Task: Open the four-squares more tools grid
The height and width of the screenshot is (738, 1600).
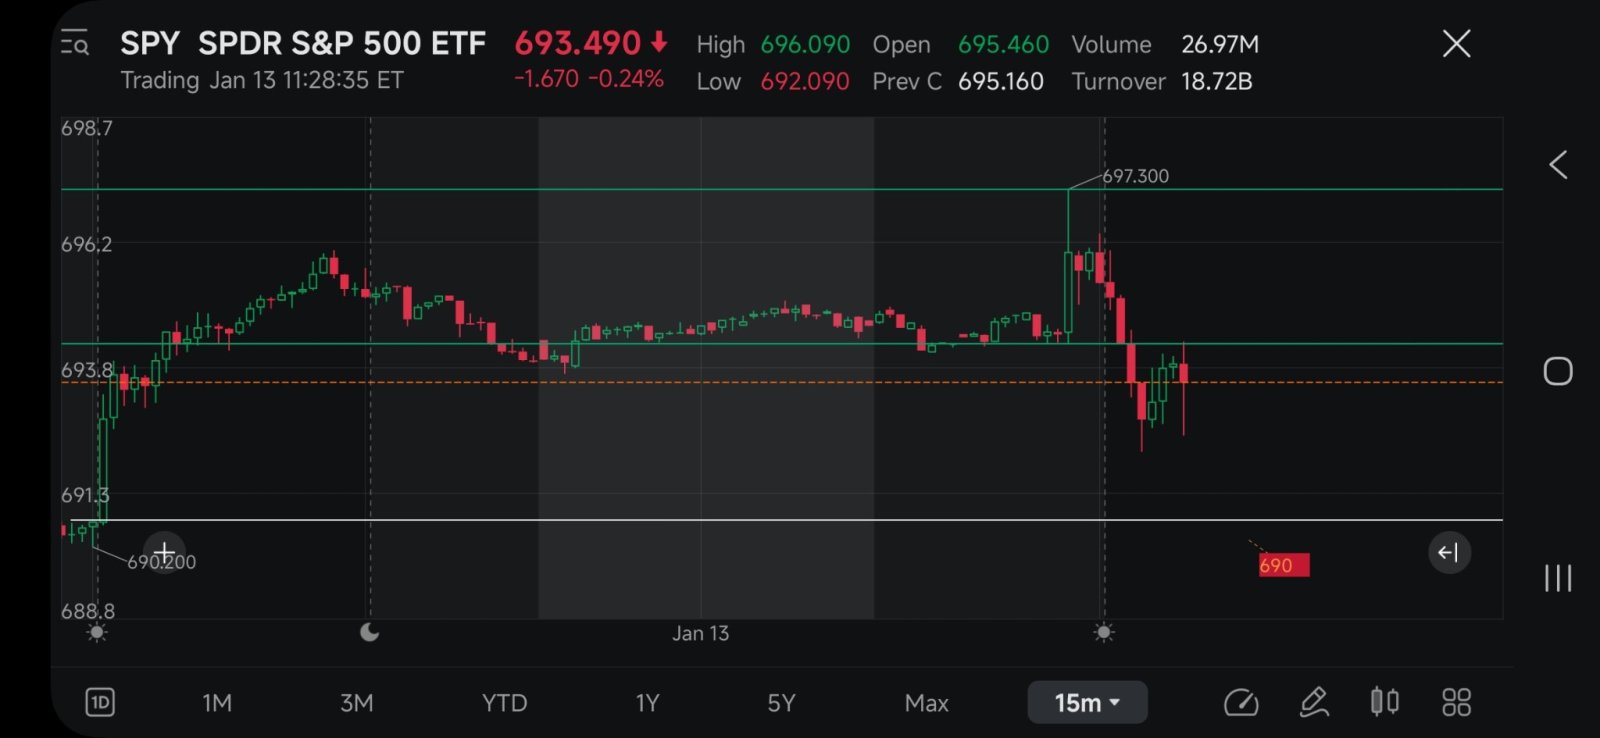Action: click(x=1456, y=702)
